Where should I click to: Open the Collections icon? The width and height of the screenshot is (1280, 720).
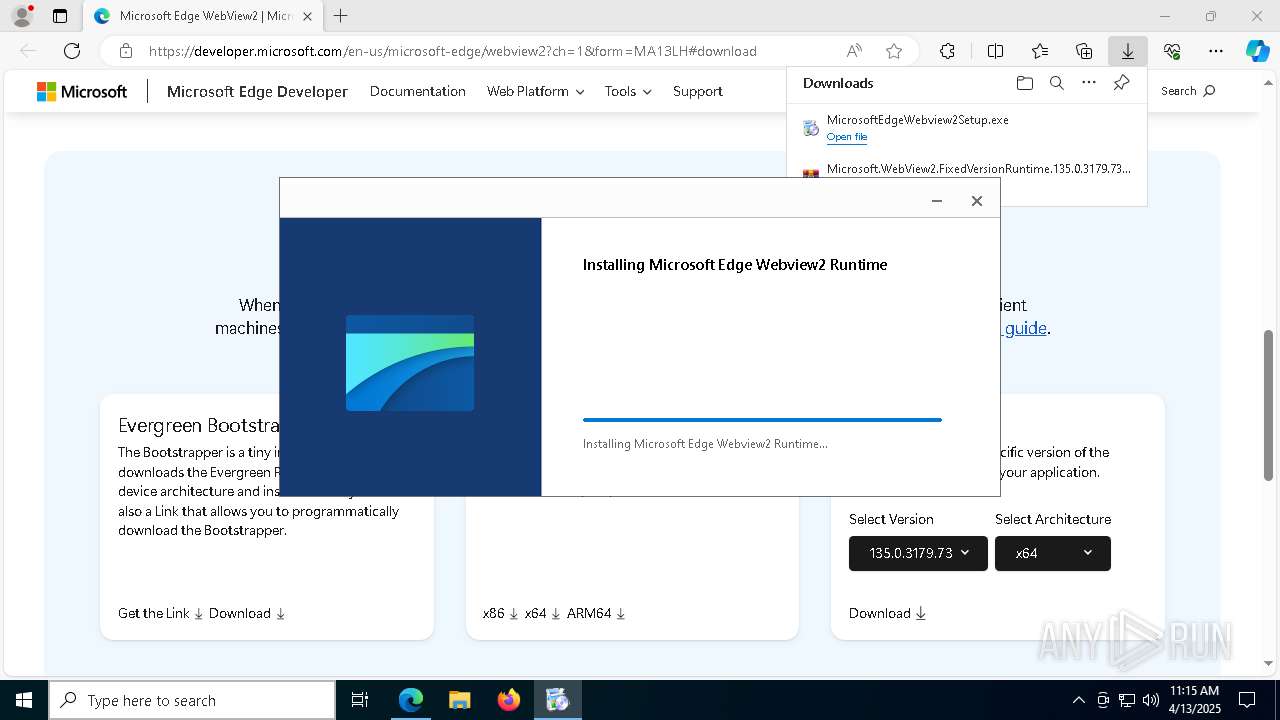coord(1084,51)
